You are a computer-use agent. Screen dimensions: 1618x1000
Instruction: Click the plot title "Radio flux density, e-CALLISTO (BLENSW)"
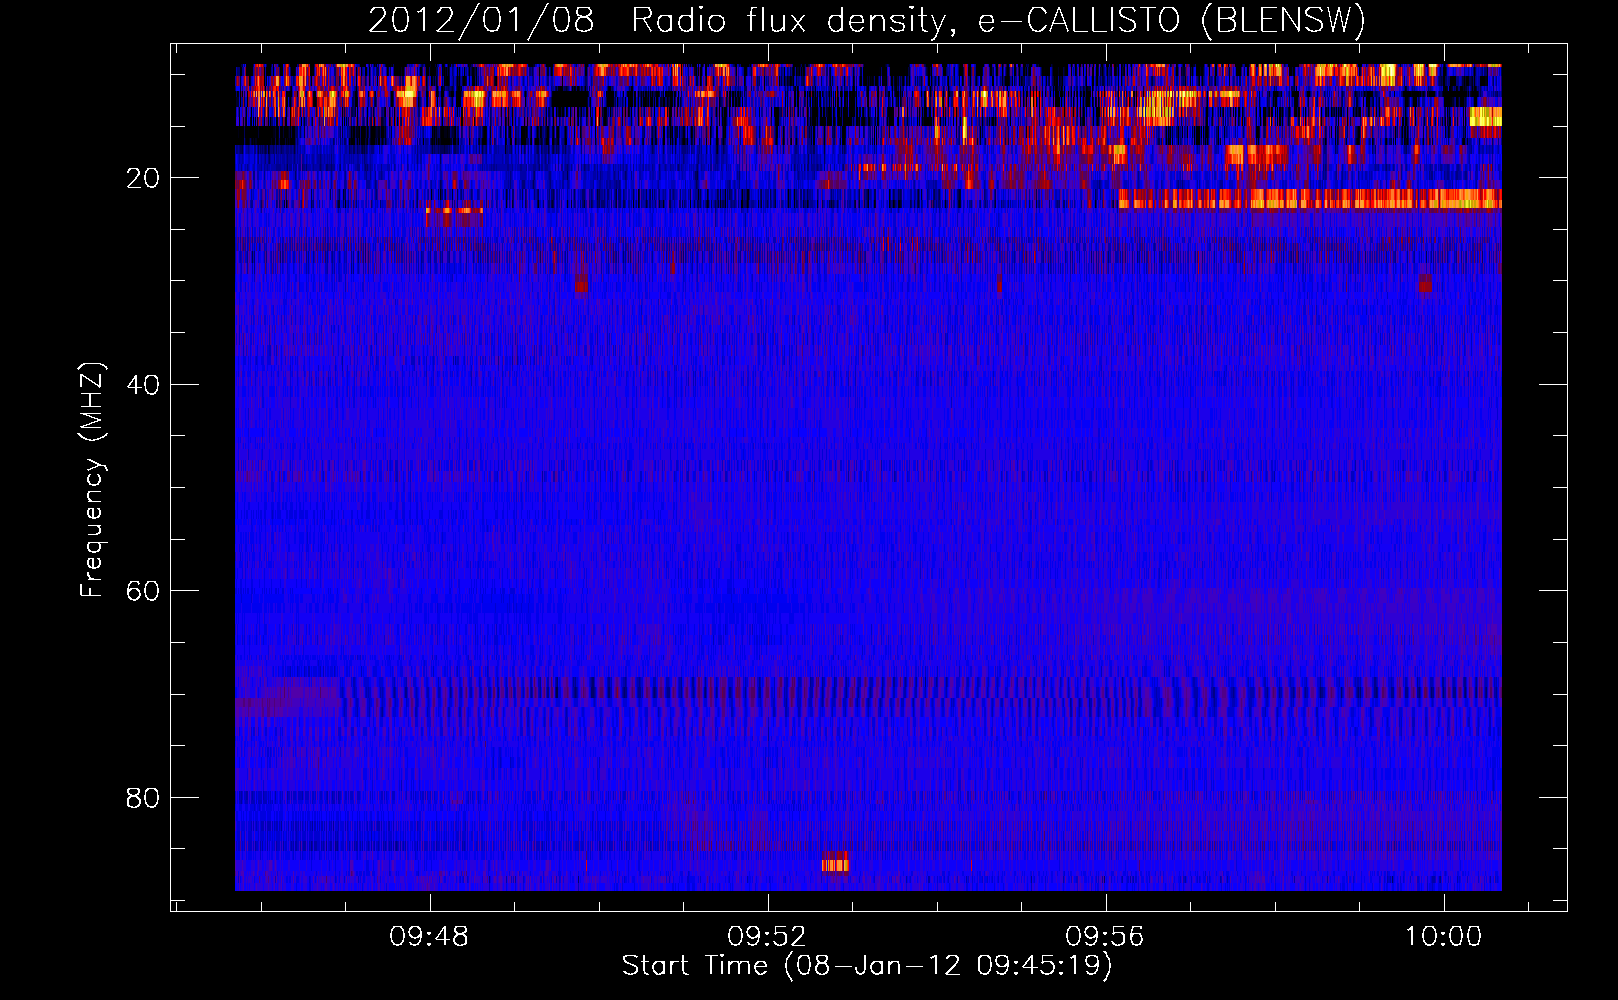[998, 20]
